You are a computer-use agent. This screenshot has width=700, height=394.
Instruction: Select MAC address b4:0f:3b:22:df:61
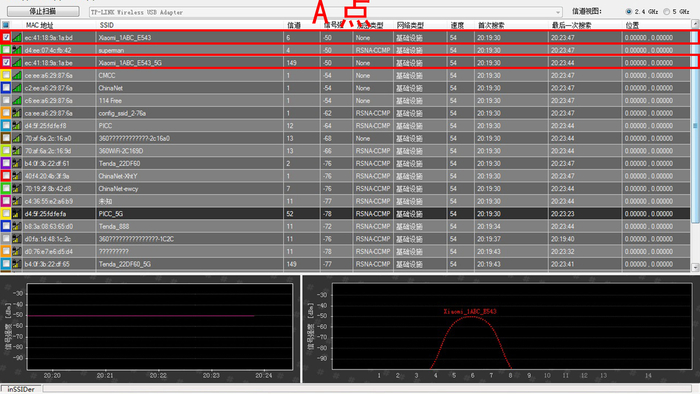pyautogui.click(x=47, y=163)
